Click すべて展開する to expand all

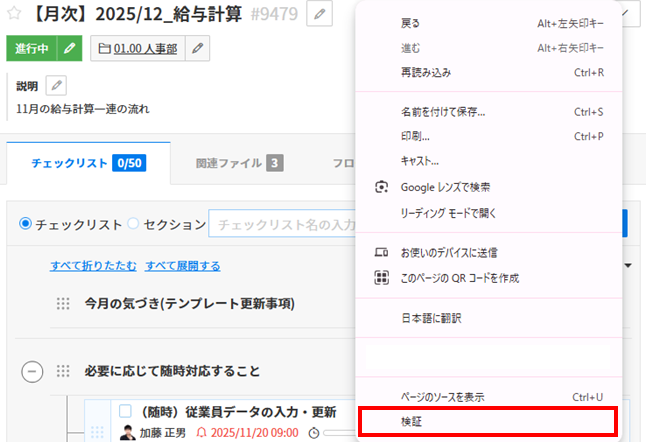pos(182,266)
